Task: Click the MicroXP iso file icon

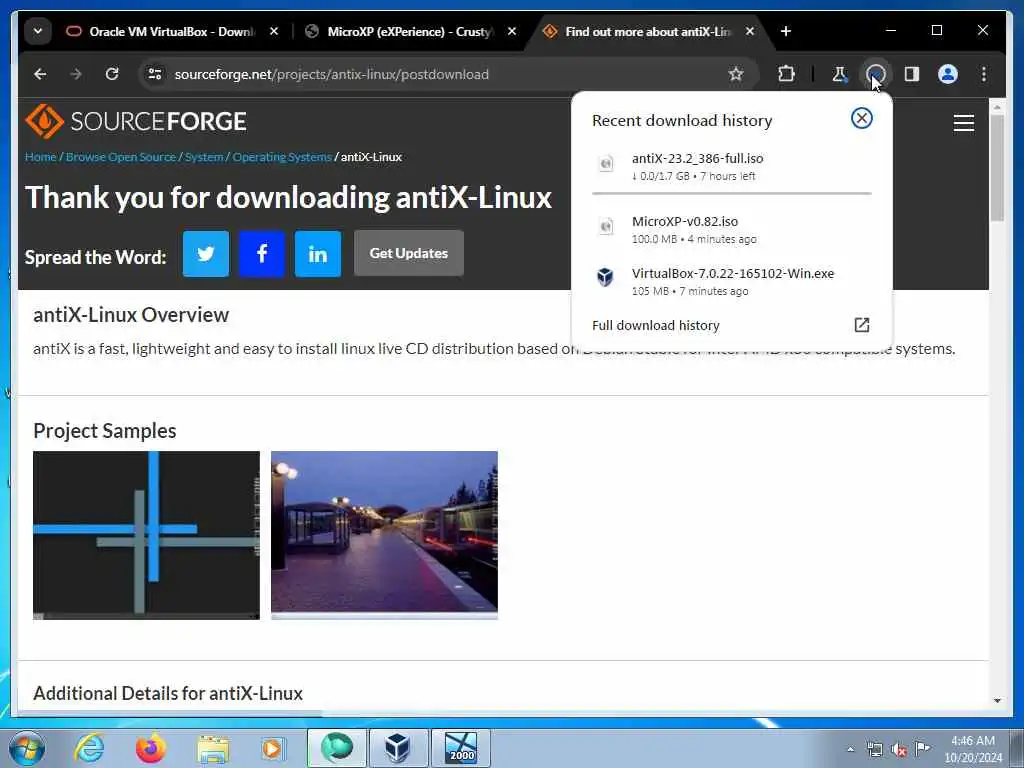Action: [x=605, y=226]
